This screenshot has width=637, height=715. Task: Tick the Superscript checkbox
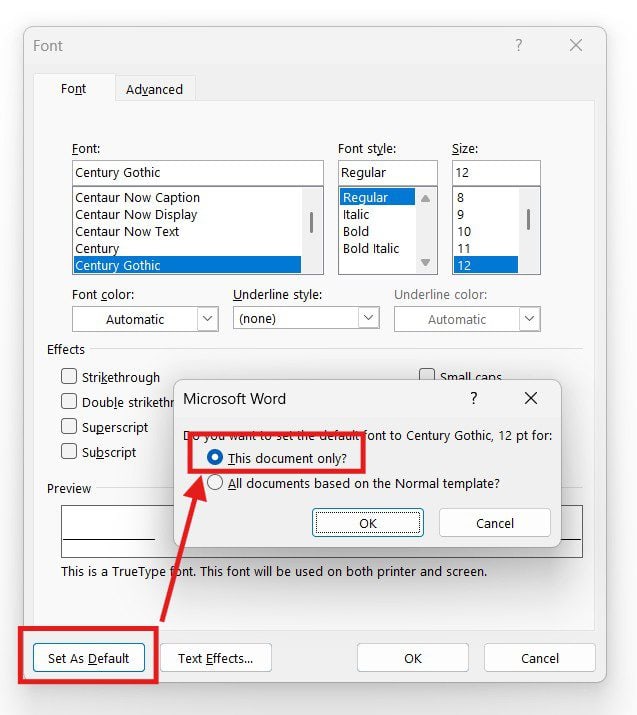pos(69,426)
